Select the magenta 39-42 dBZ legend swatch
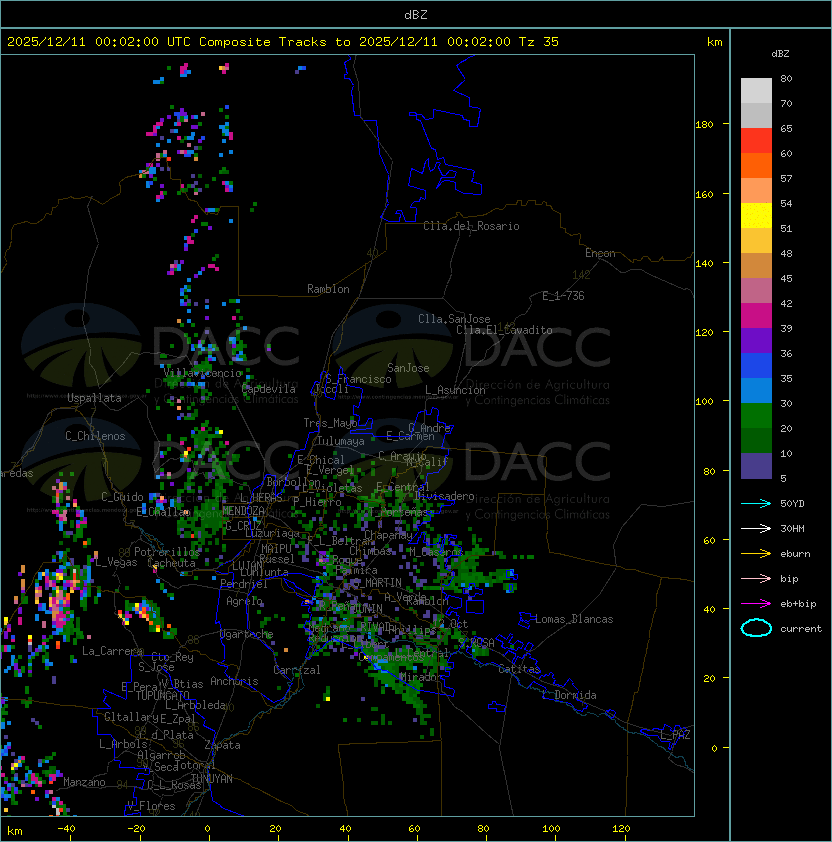The height and width of the screenshot is (842, 832). [756, 316]
